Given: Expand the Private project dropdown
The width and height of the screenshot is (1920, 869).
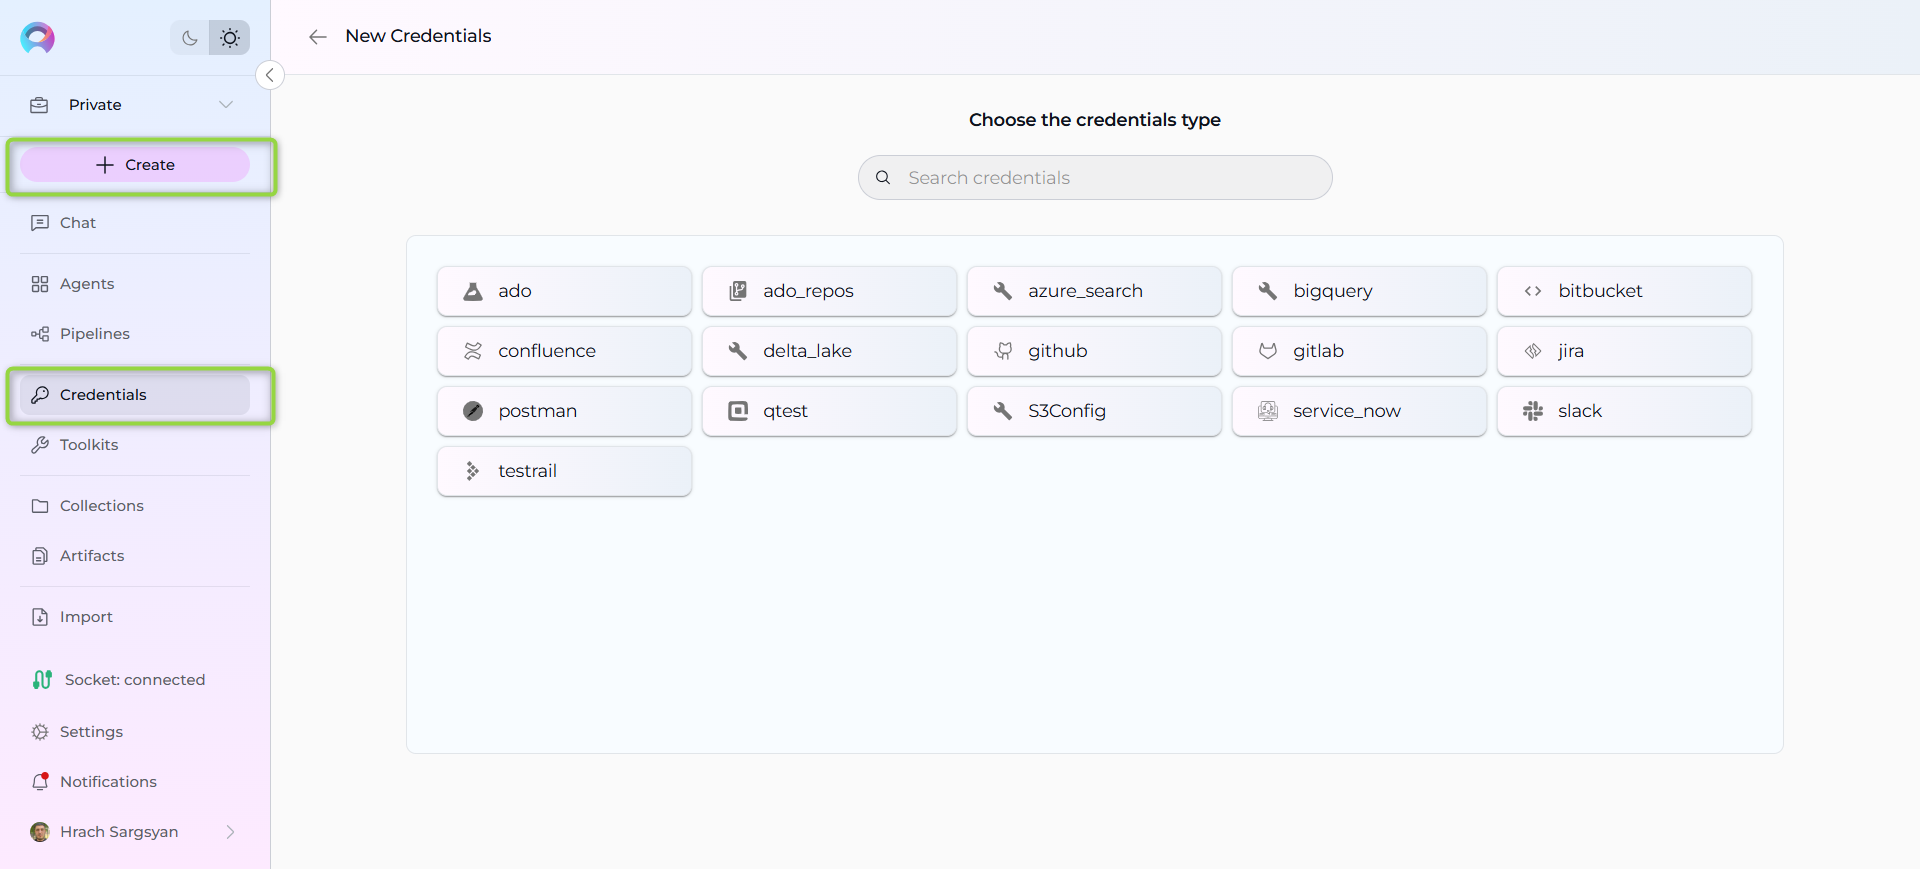Looking at the screenshot, I should (226, 105).
